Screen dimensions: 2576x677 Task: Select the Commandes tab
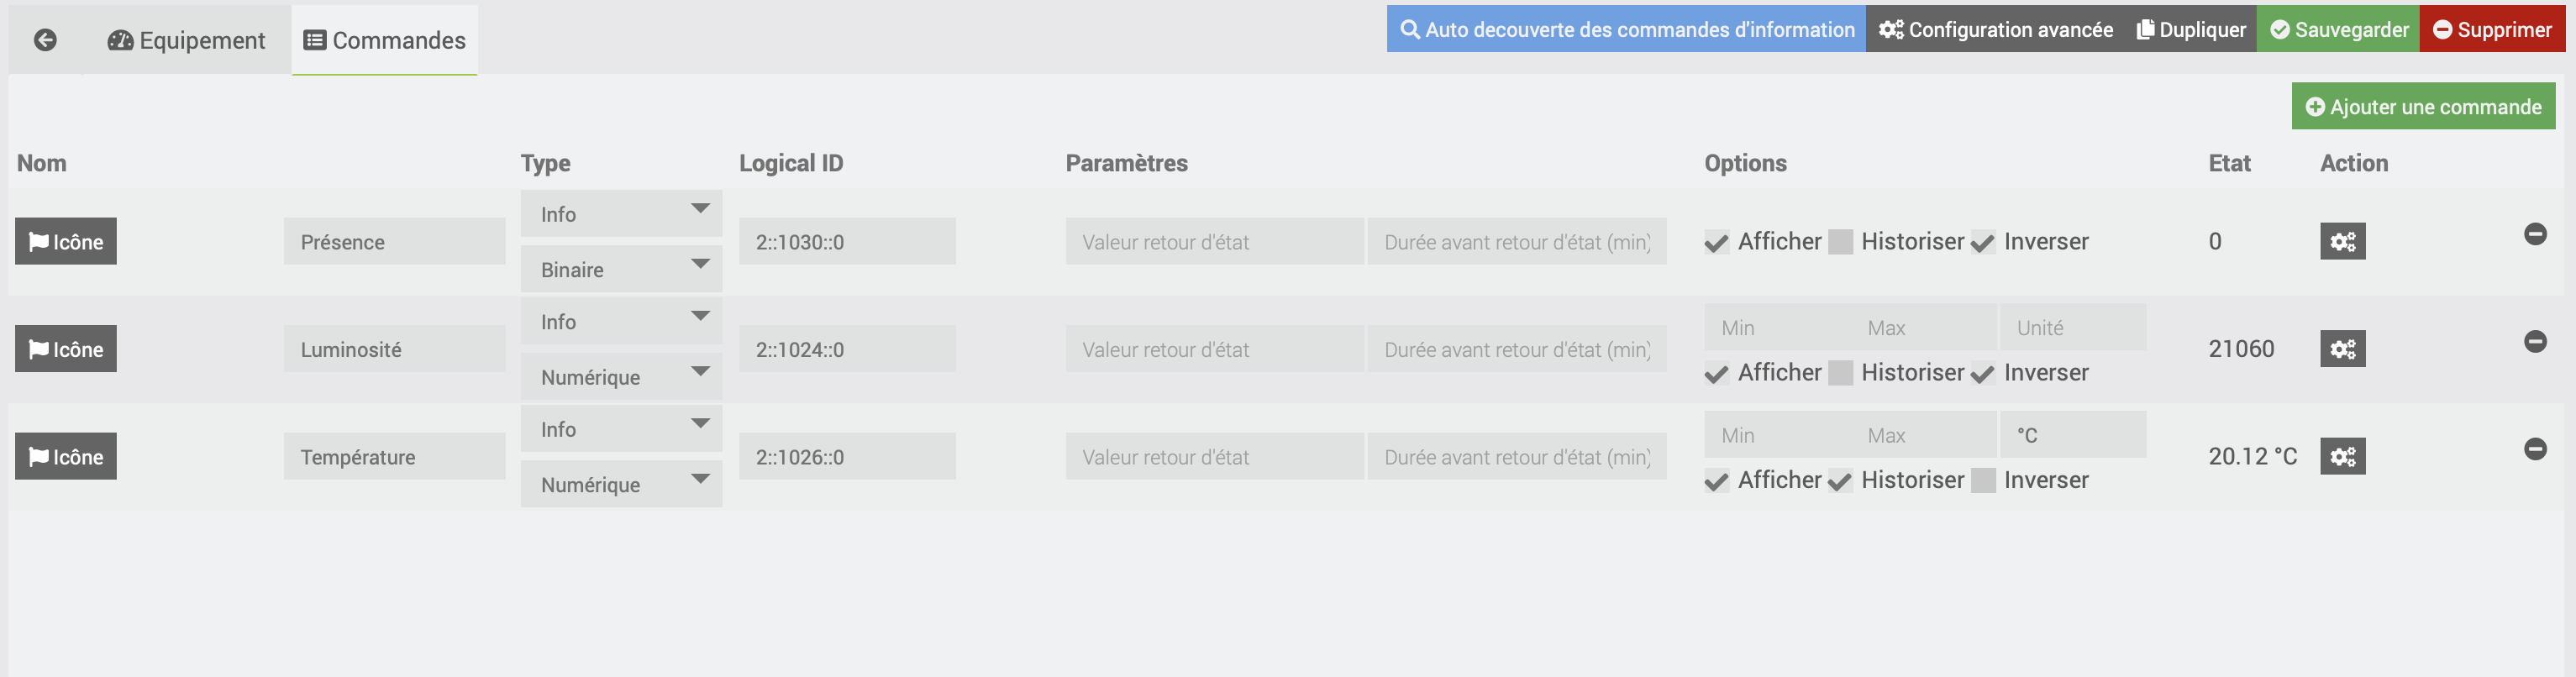(x=385, y=40)
